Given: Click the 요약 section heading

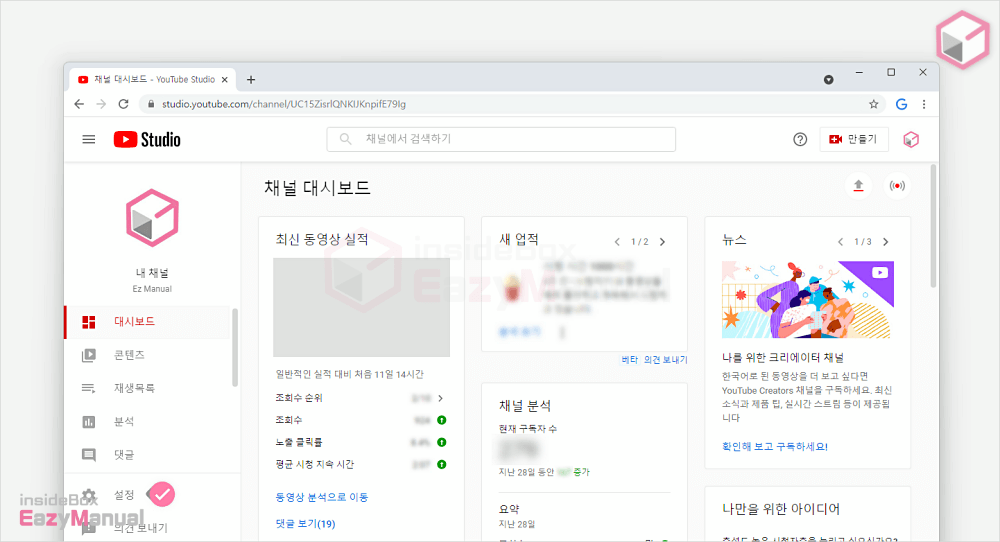Looking at the screenshot, I should pos(509,509).
